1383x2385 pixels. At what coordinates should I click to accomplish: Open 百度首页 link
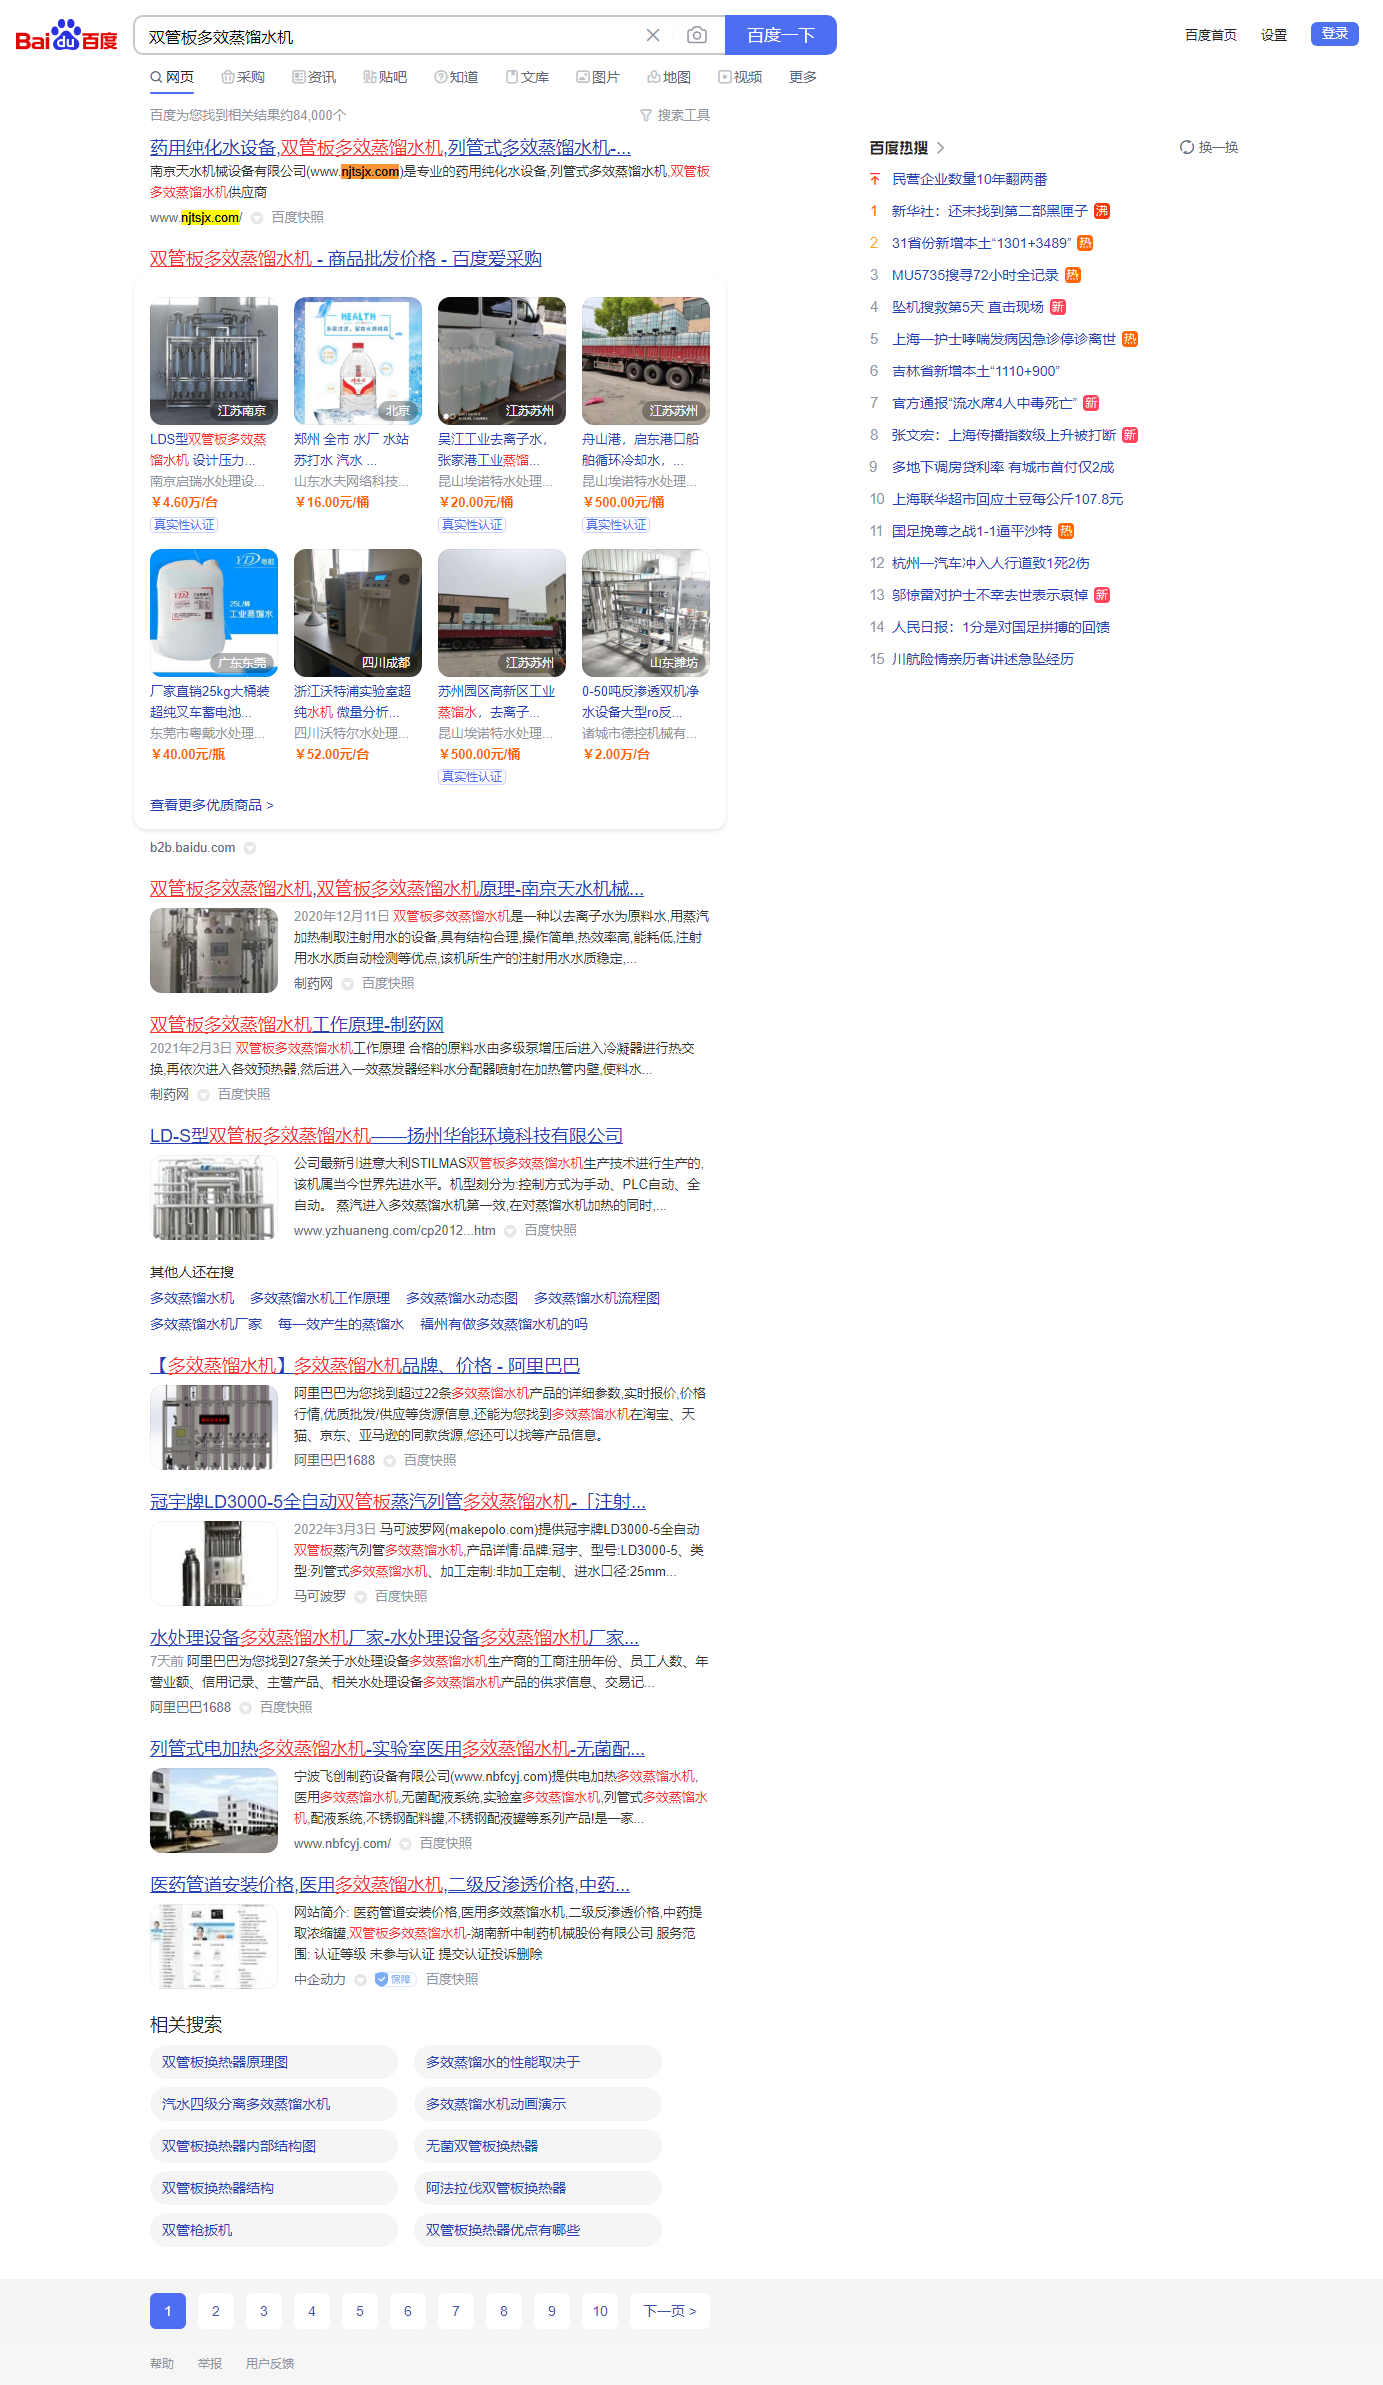tap(1211, 35)
